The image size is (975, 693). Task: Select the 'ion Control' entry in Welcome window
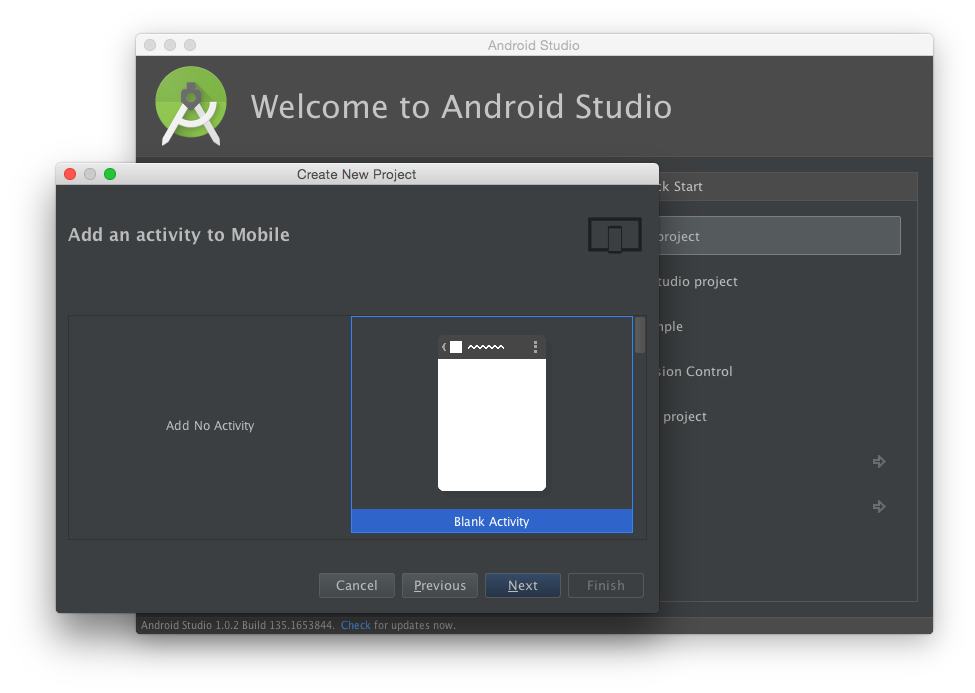(696, 371)
